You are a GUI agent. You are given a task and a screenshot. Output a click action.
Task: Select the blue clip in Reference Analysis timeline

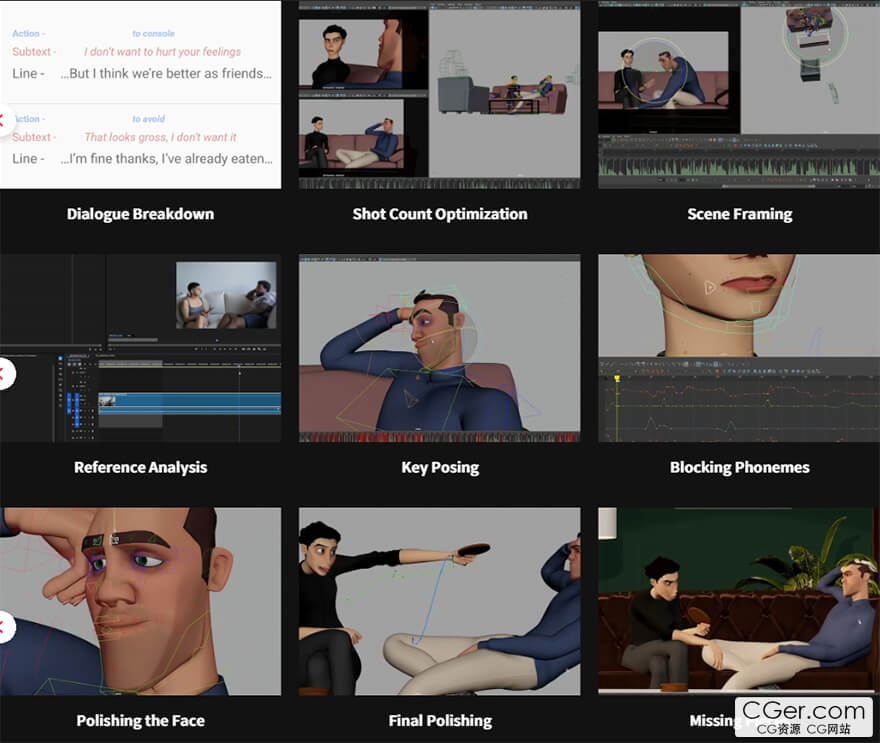(x=190, y=401)
